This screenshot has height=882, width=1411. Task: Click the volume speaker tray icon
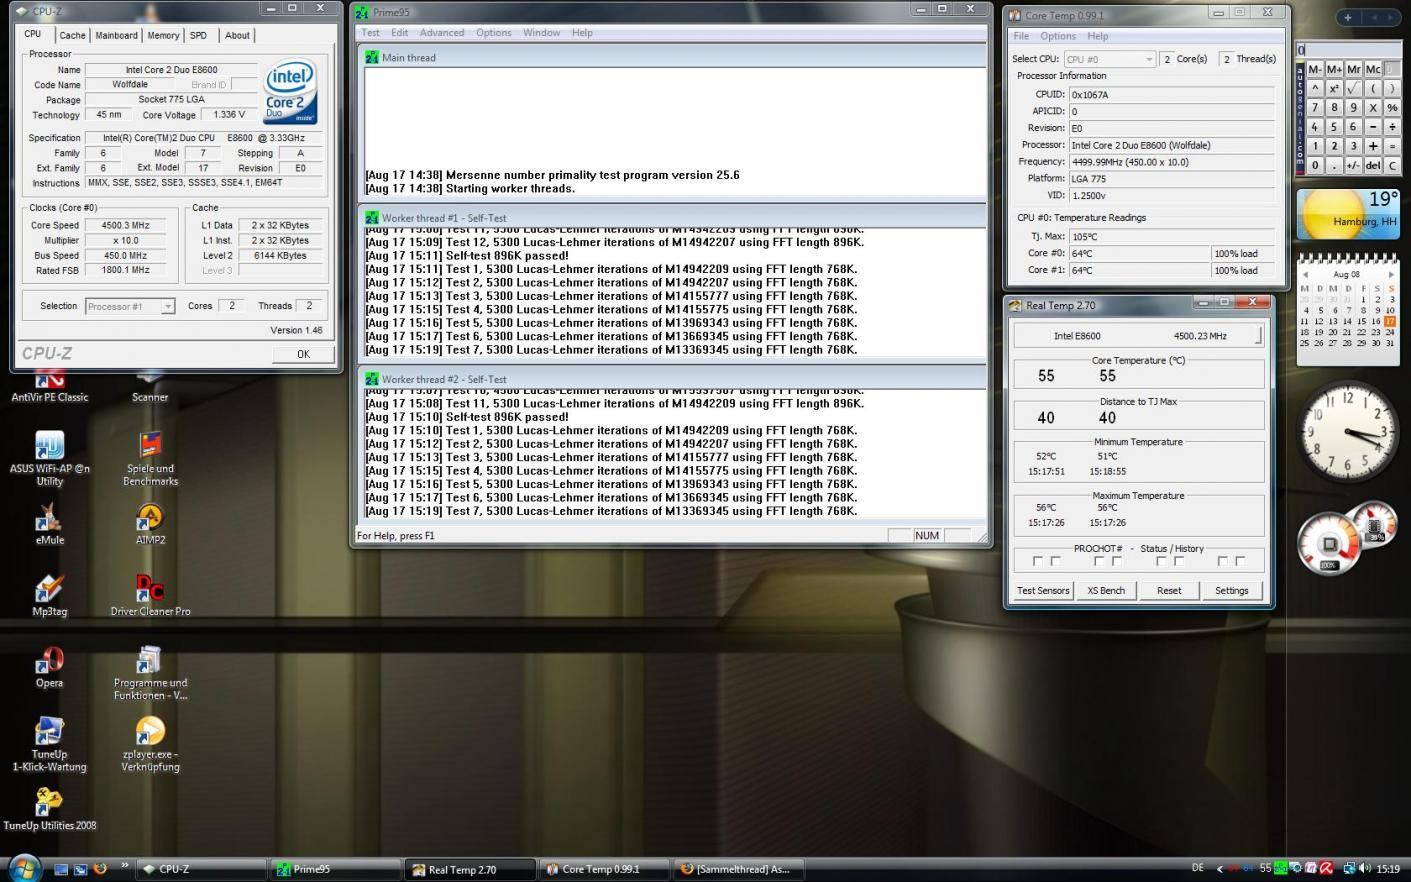1363,869
